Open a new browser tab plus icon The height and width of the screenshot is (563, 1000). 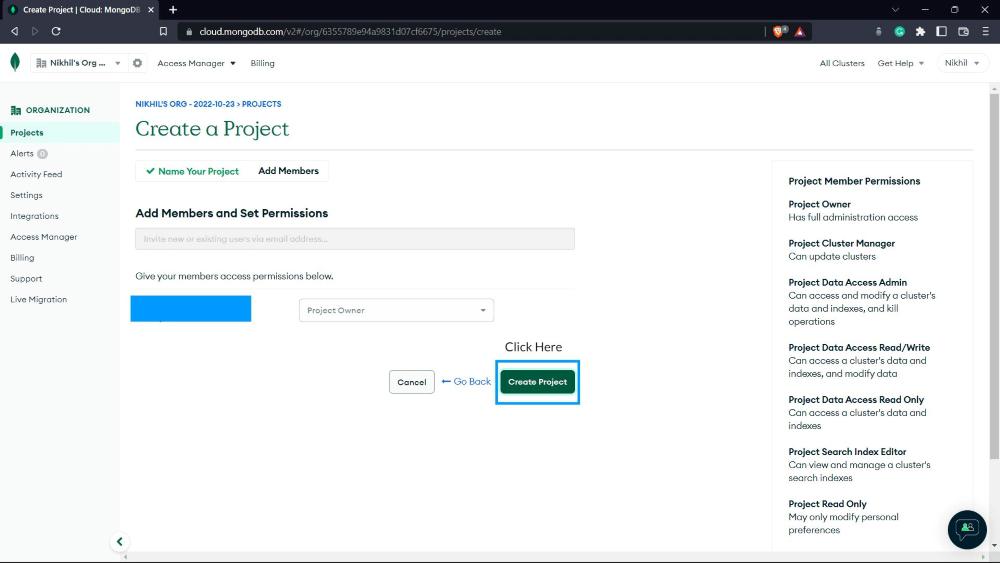point(173,10)
